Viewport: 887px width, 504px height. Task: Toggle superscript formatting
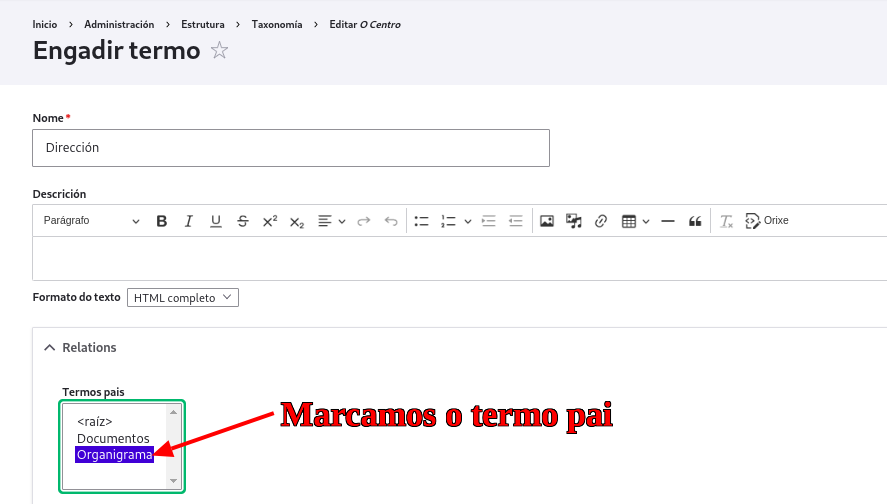269,221
